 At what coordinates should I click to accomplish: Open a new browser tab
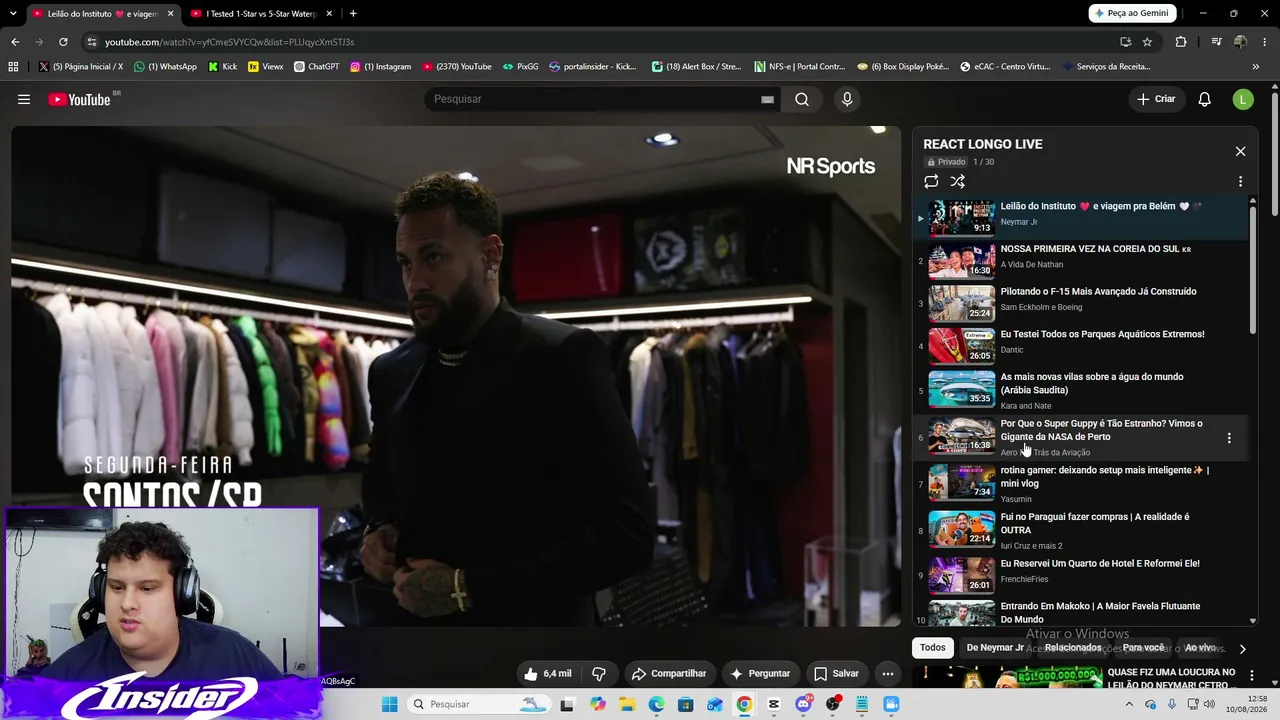pyautogui.click(x=353, y=13)
